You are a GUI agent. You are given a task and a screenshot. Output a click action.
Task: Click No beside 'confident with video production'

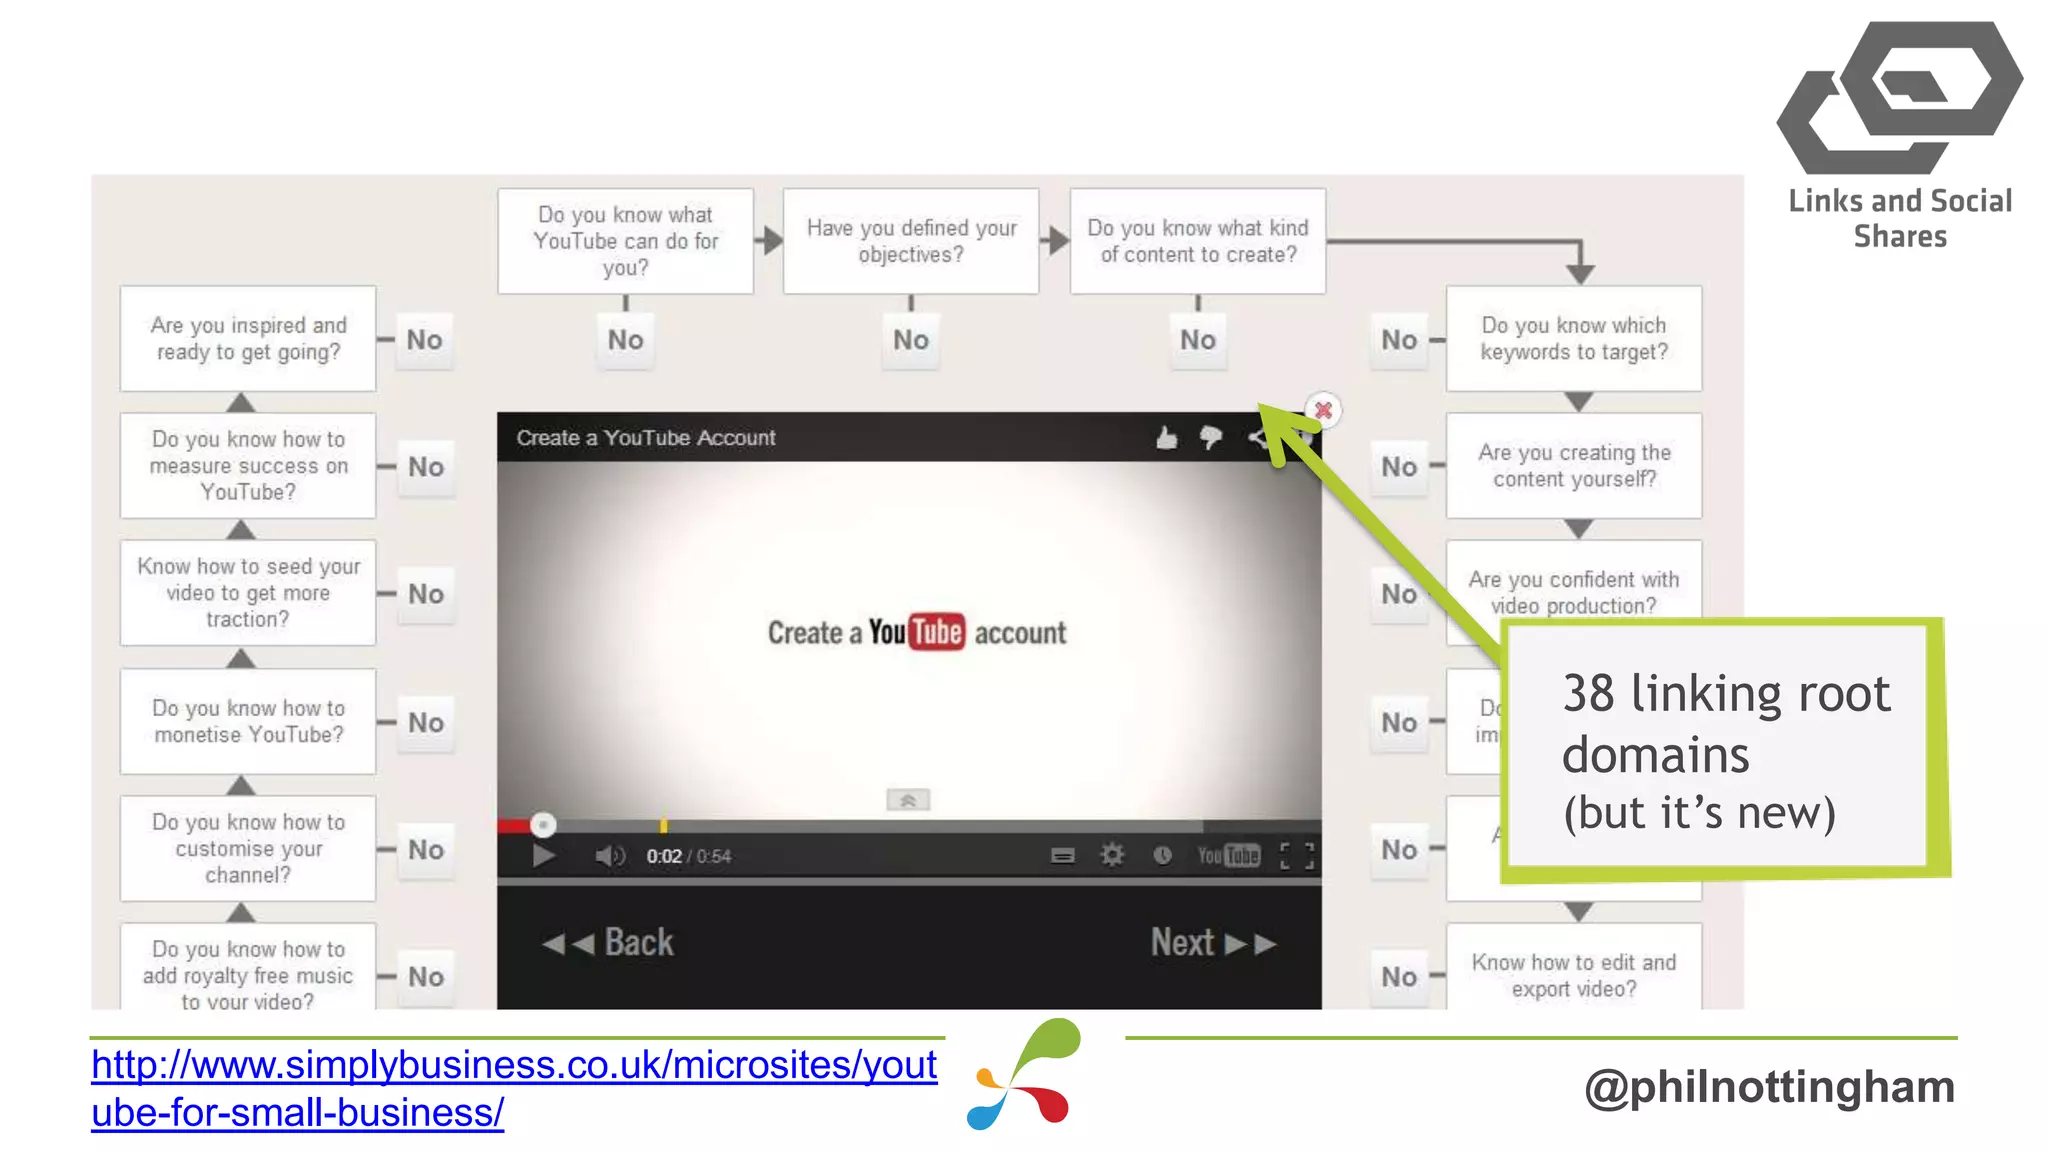pyautogui.click(x=1399, y=594)
